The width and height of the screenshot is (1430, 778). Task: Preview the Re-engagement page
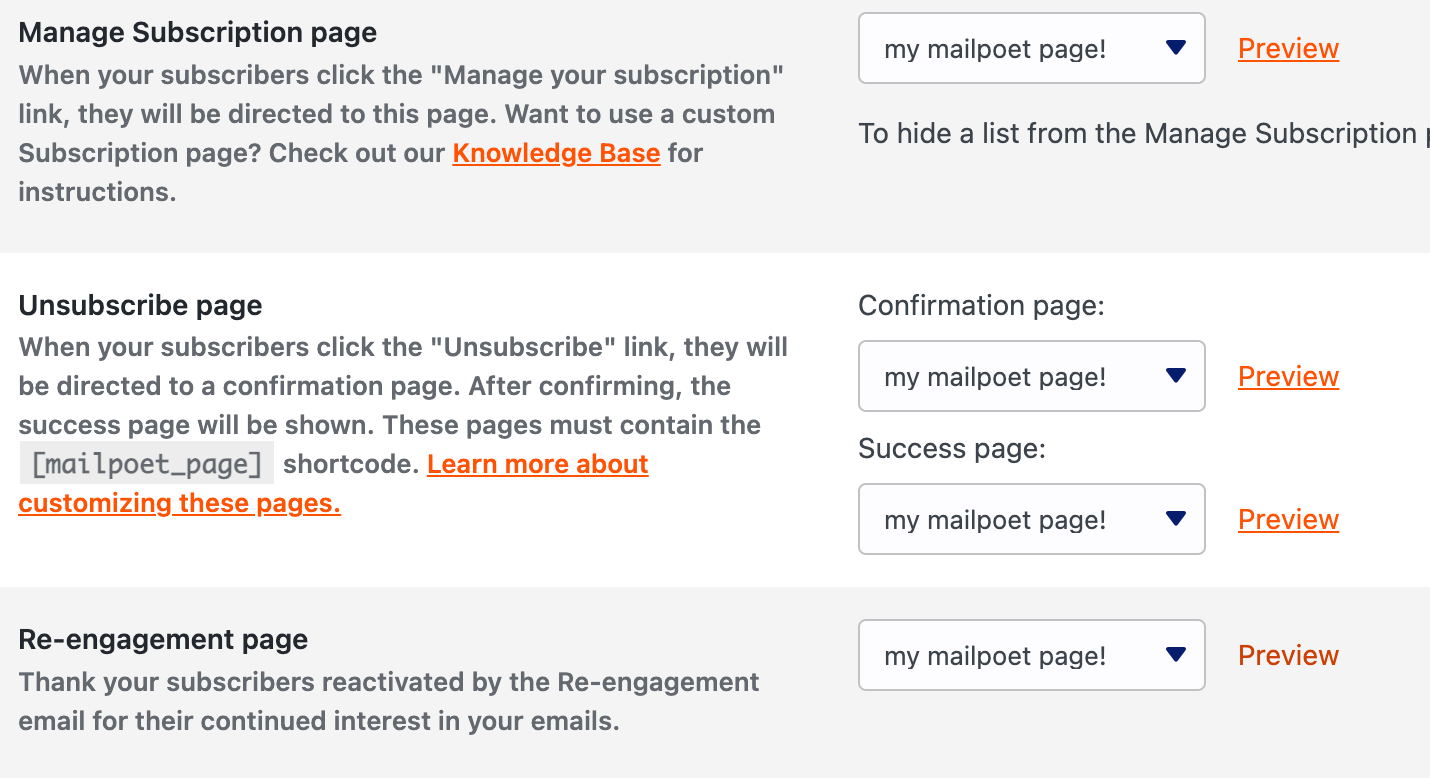coord(1288,655)
